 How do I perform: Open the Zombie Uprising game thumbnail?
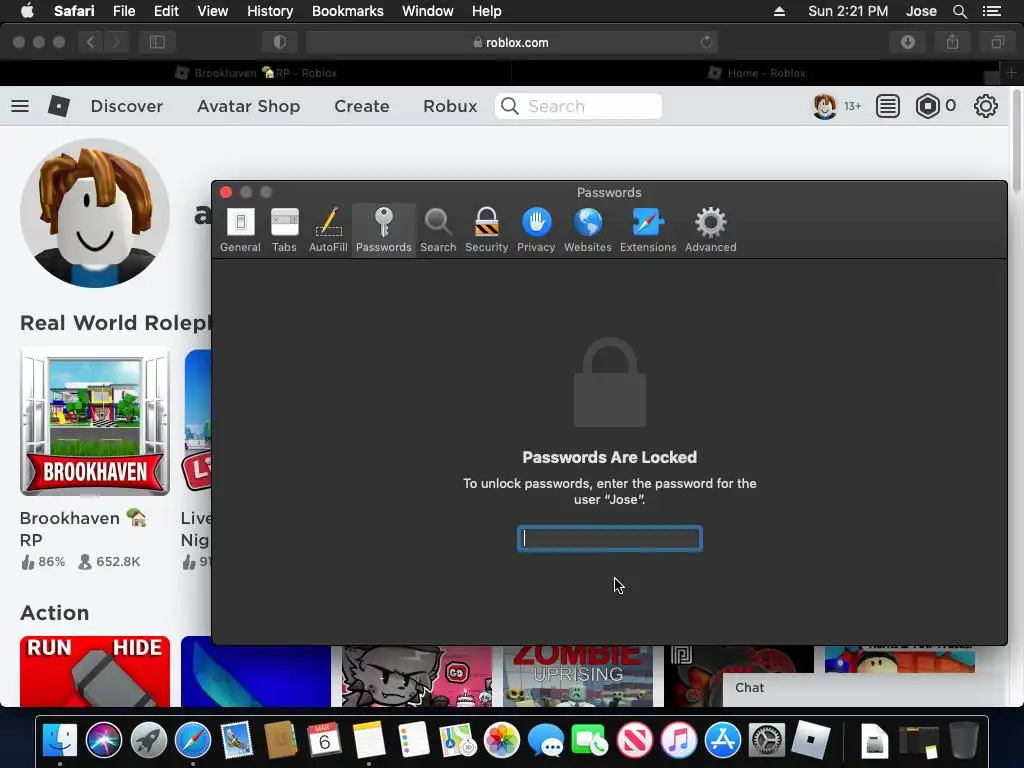pos(578,676)
